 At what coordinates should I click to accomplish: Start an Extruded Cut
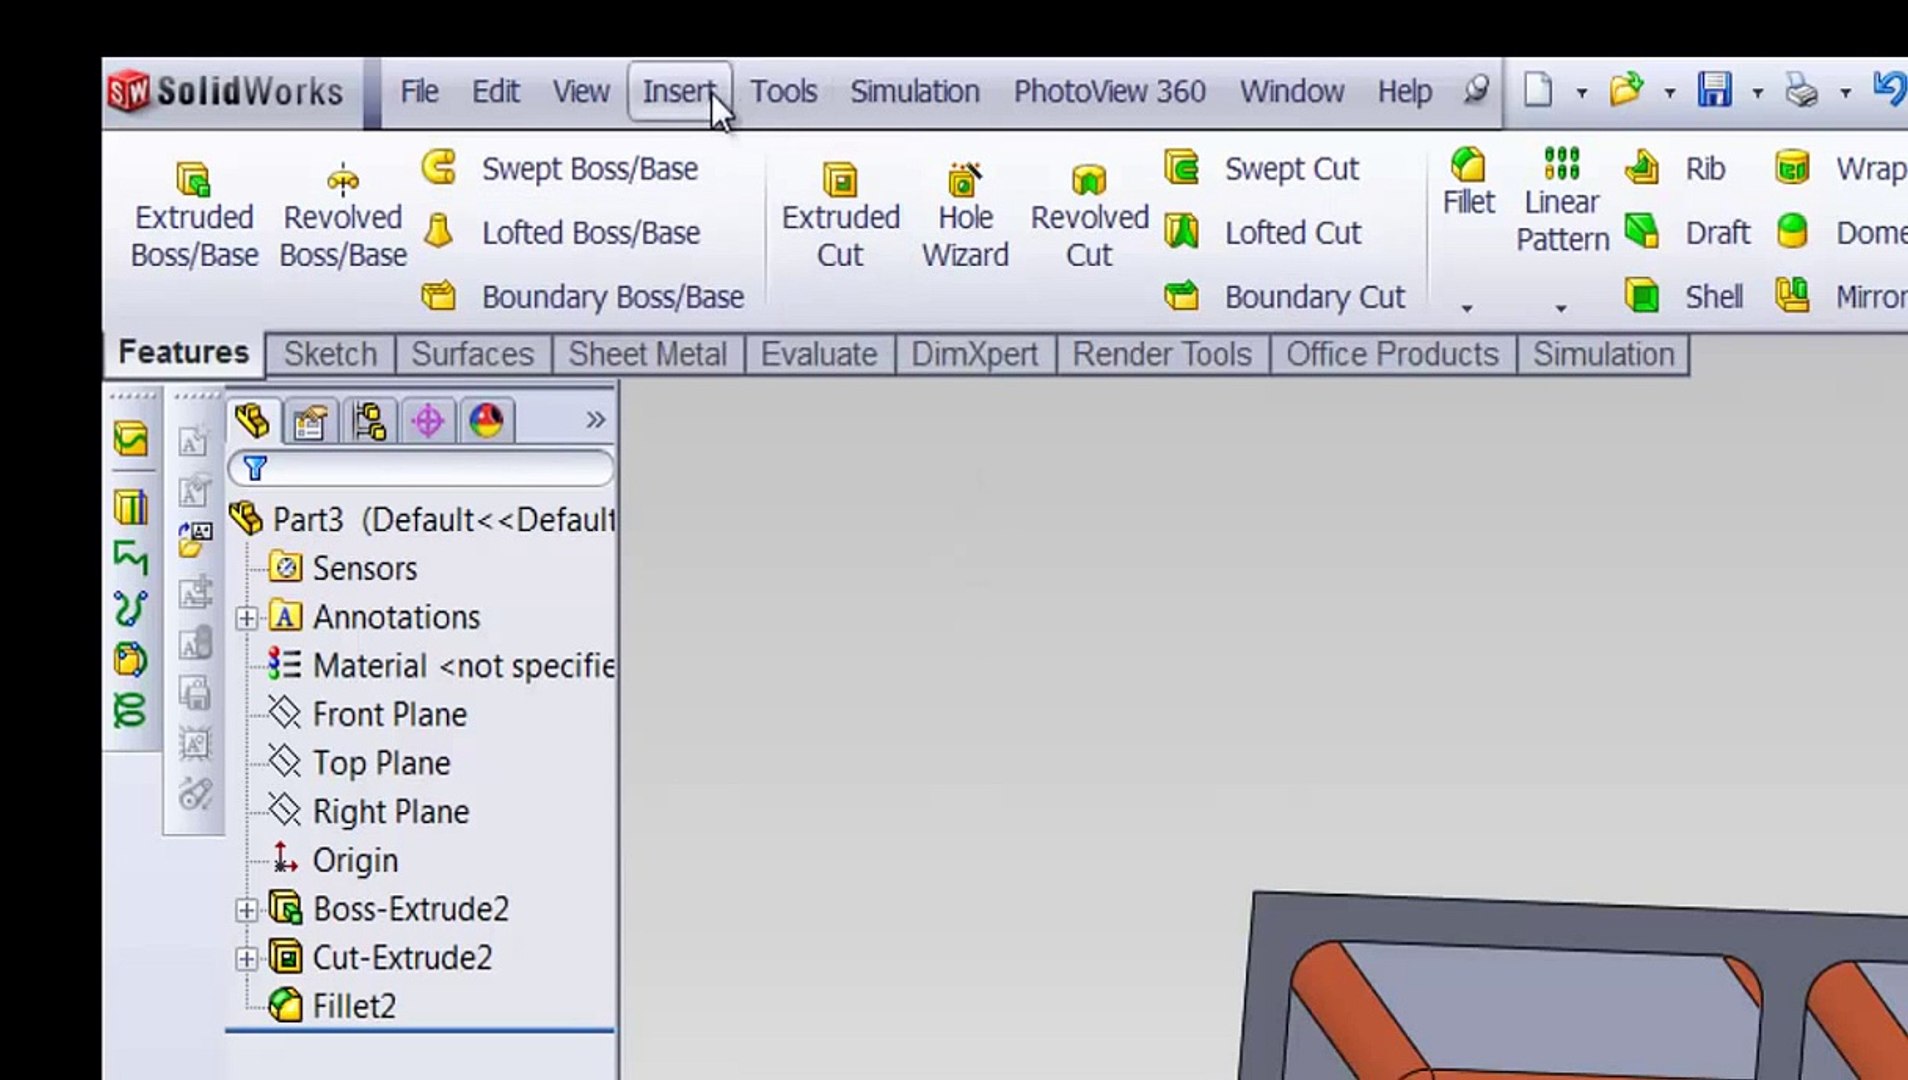(x=840, y=215)
